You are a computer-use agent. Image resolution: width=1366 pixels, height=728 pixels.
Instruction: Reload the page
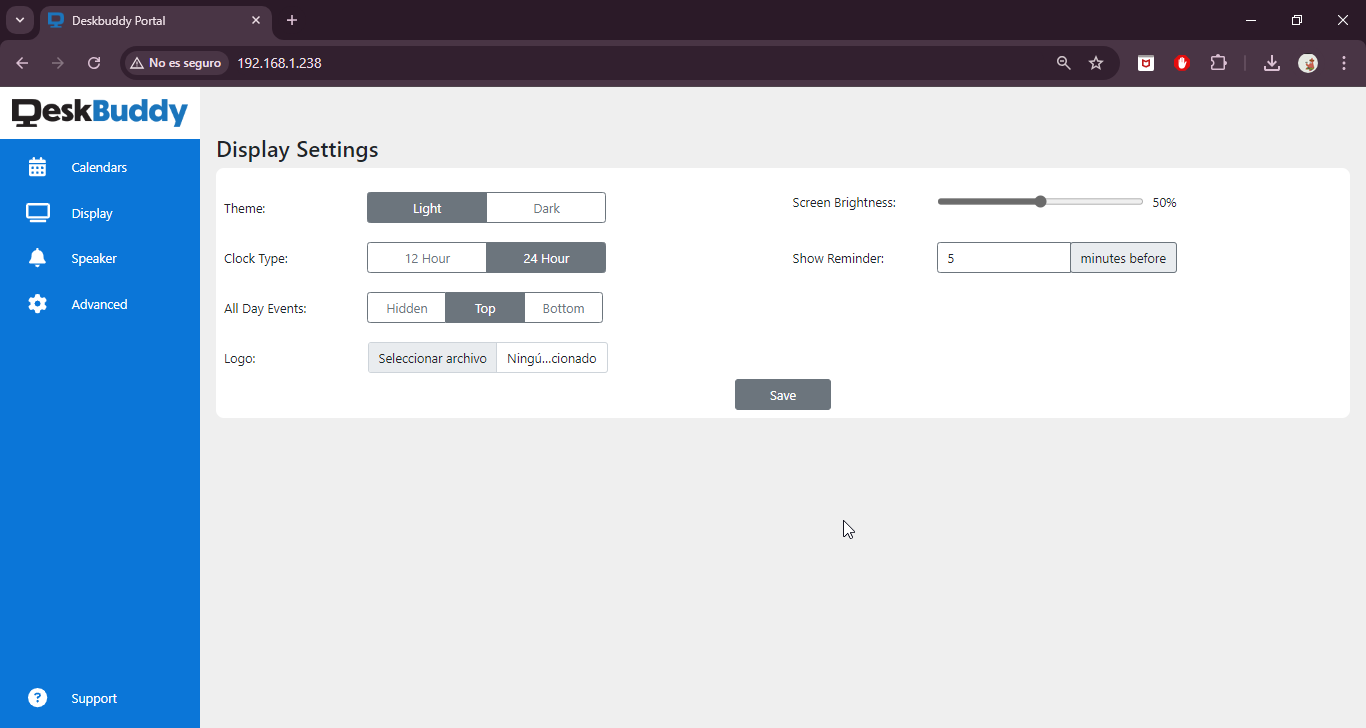94,63
